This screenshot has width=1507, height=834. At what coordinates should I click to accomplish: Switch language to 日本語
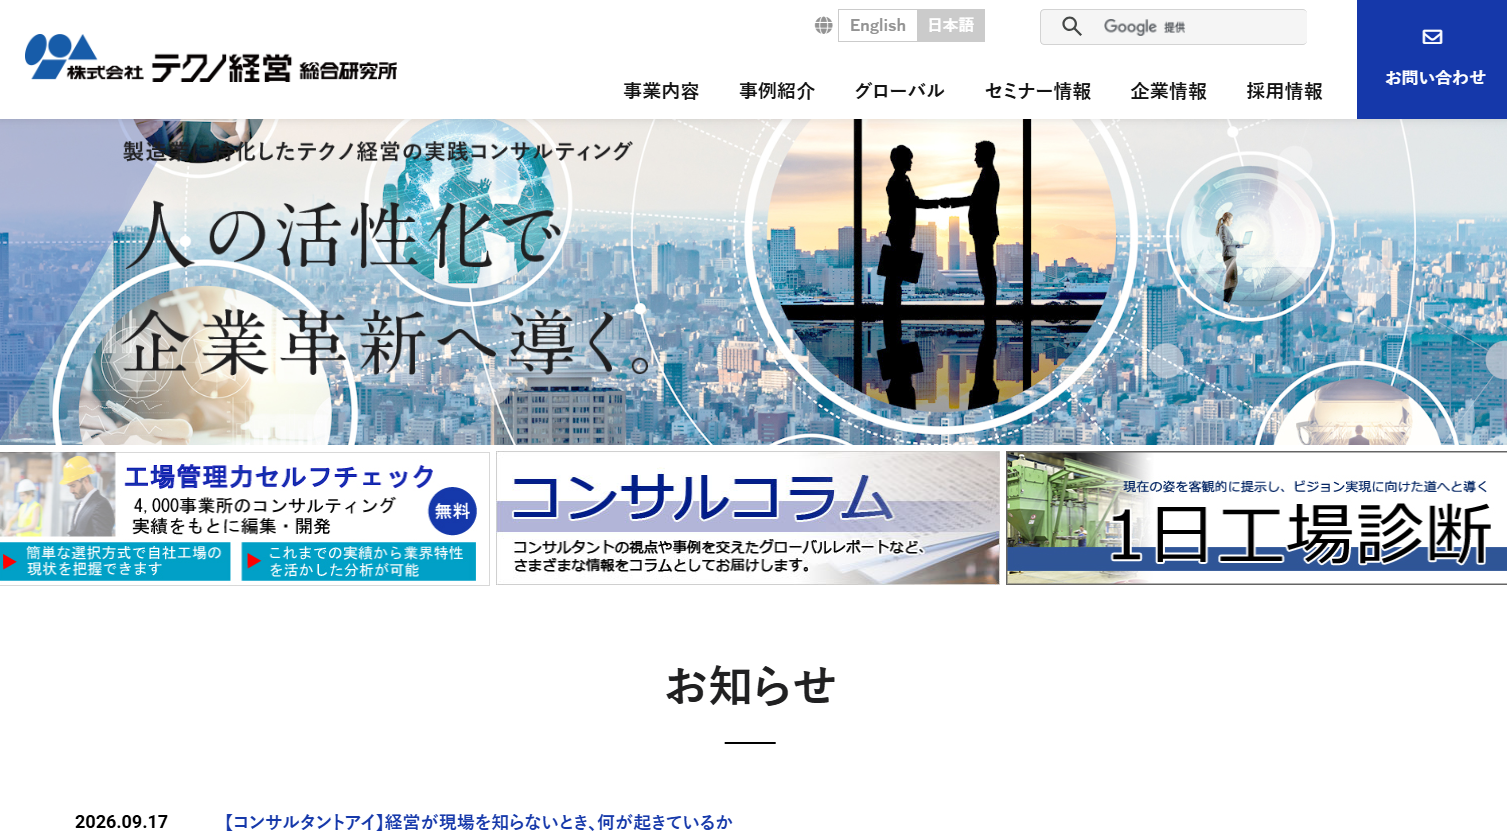951,26
